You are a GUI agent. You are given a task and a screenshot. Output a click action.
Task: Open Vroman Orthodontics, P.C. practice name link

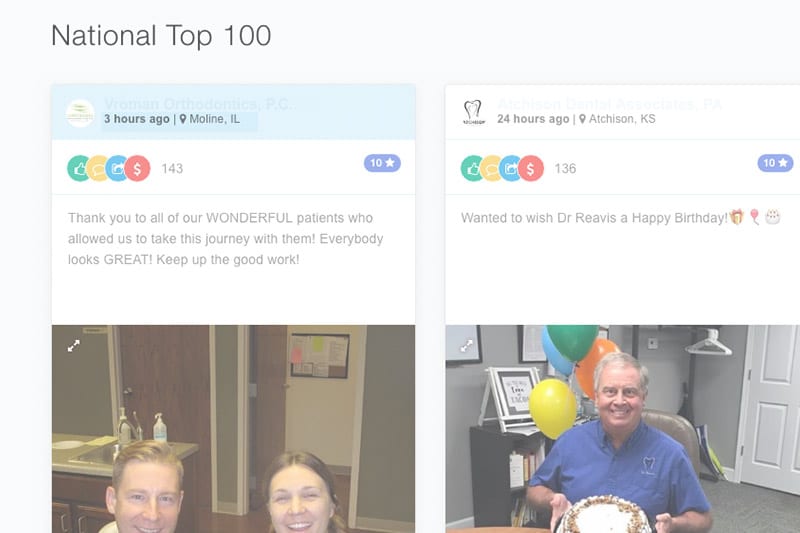click(x=197, y=104)
